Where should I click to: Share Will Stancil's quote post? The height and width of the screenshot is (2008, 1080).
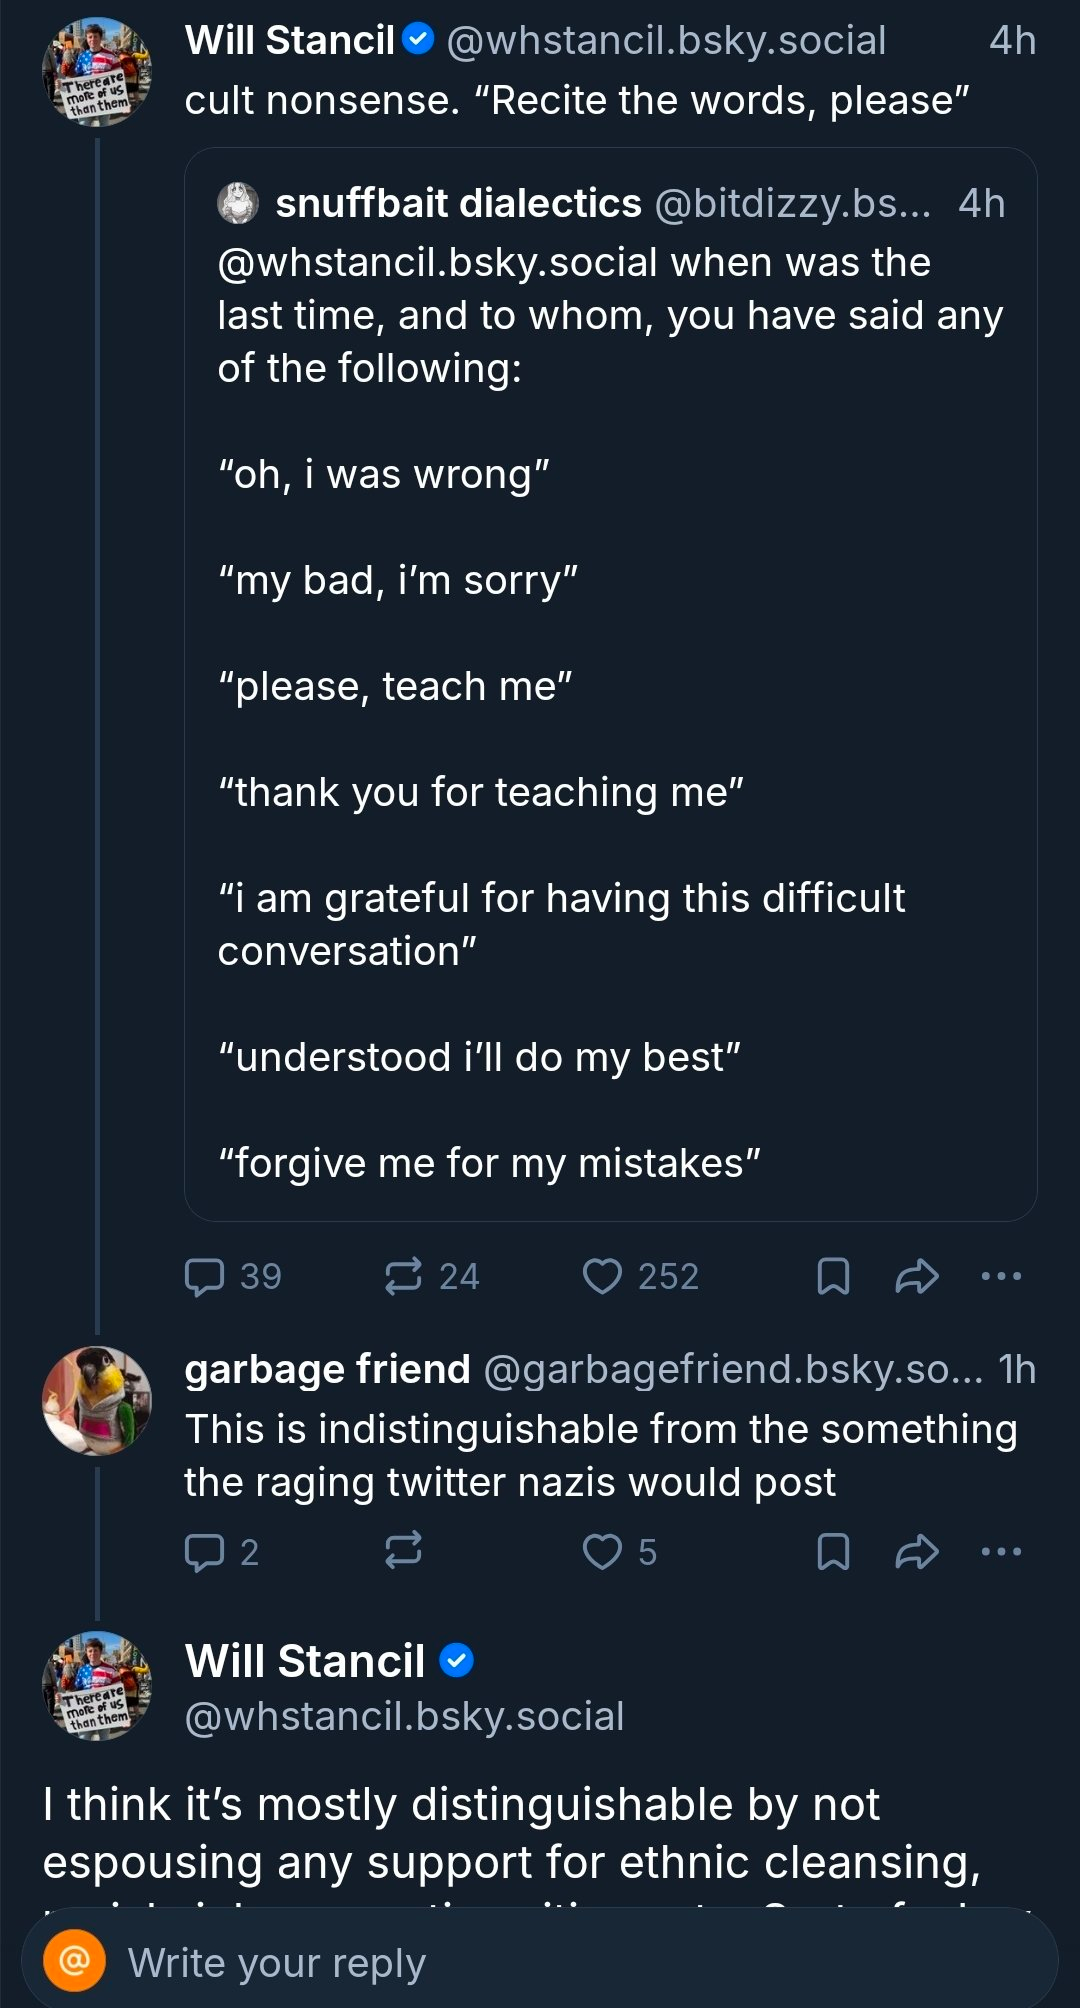pos(917,1277)
